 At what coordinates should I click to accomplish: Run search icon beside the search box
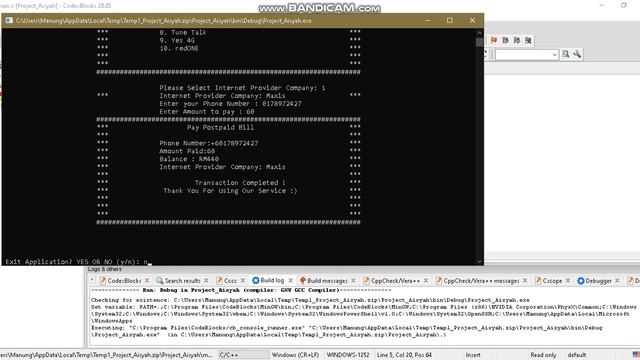[x=565, y=54]
